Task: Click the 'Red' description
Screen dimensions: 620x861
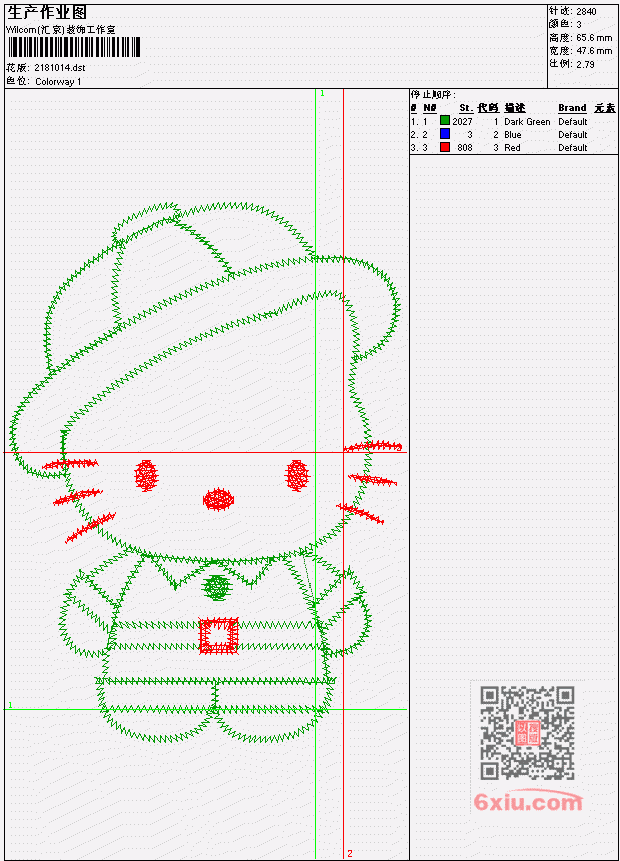Action: click(x=512, y=148)
